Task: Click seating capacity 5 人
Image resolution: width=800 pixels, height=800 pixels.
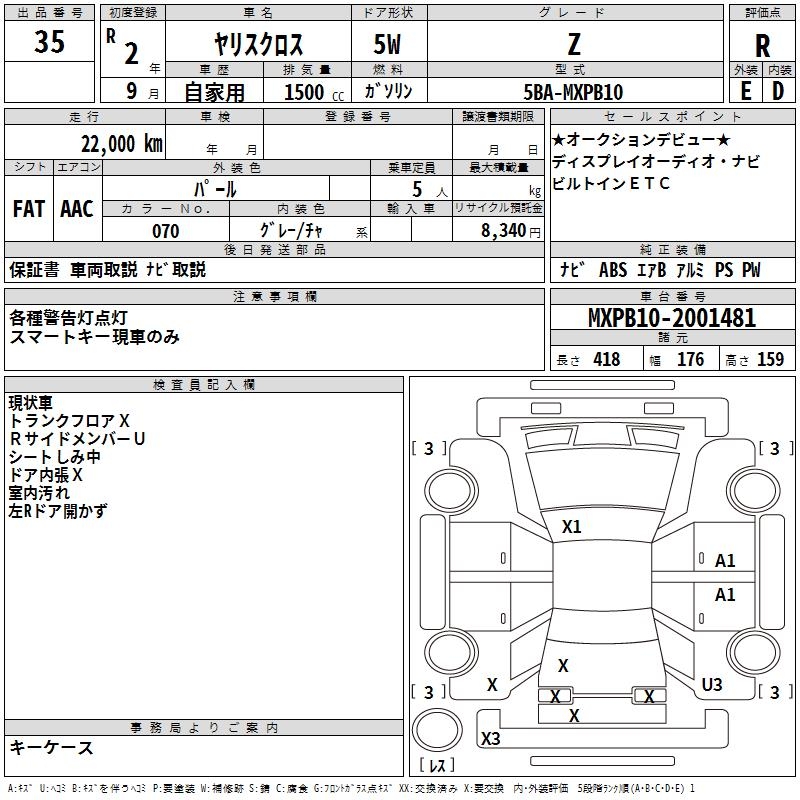Action: (429, 190)
